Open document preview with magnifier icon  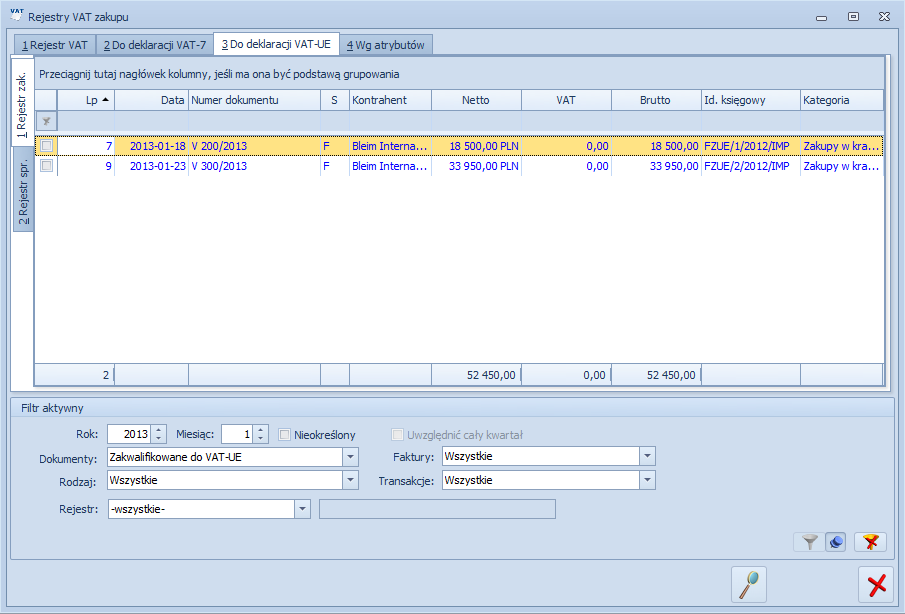coord(749,585)
